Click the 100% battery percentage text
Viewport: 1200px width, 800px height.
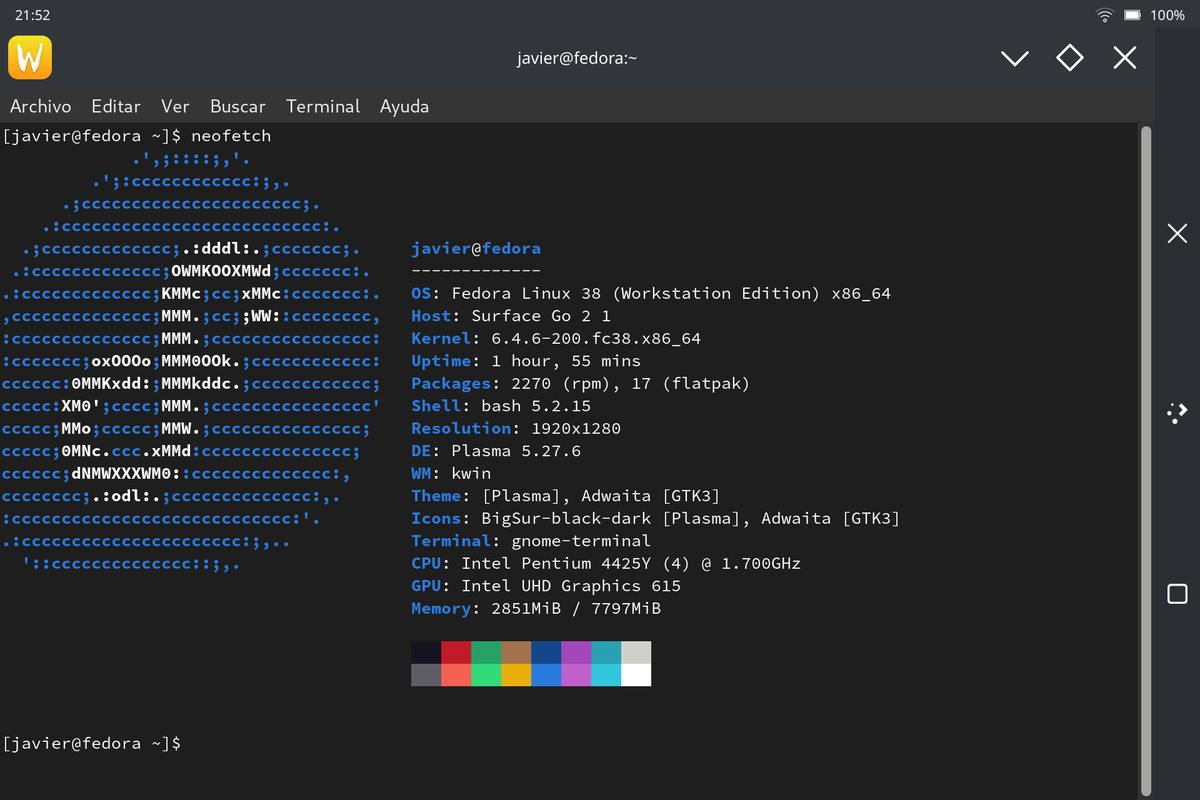click(1167, 15)
